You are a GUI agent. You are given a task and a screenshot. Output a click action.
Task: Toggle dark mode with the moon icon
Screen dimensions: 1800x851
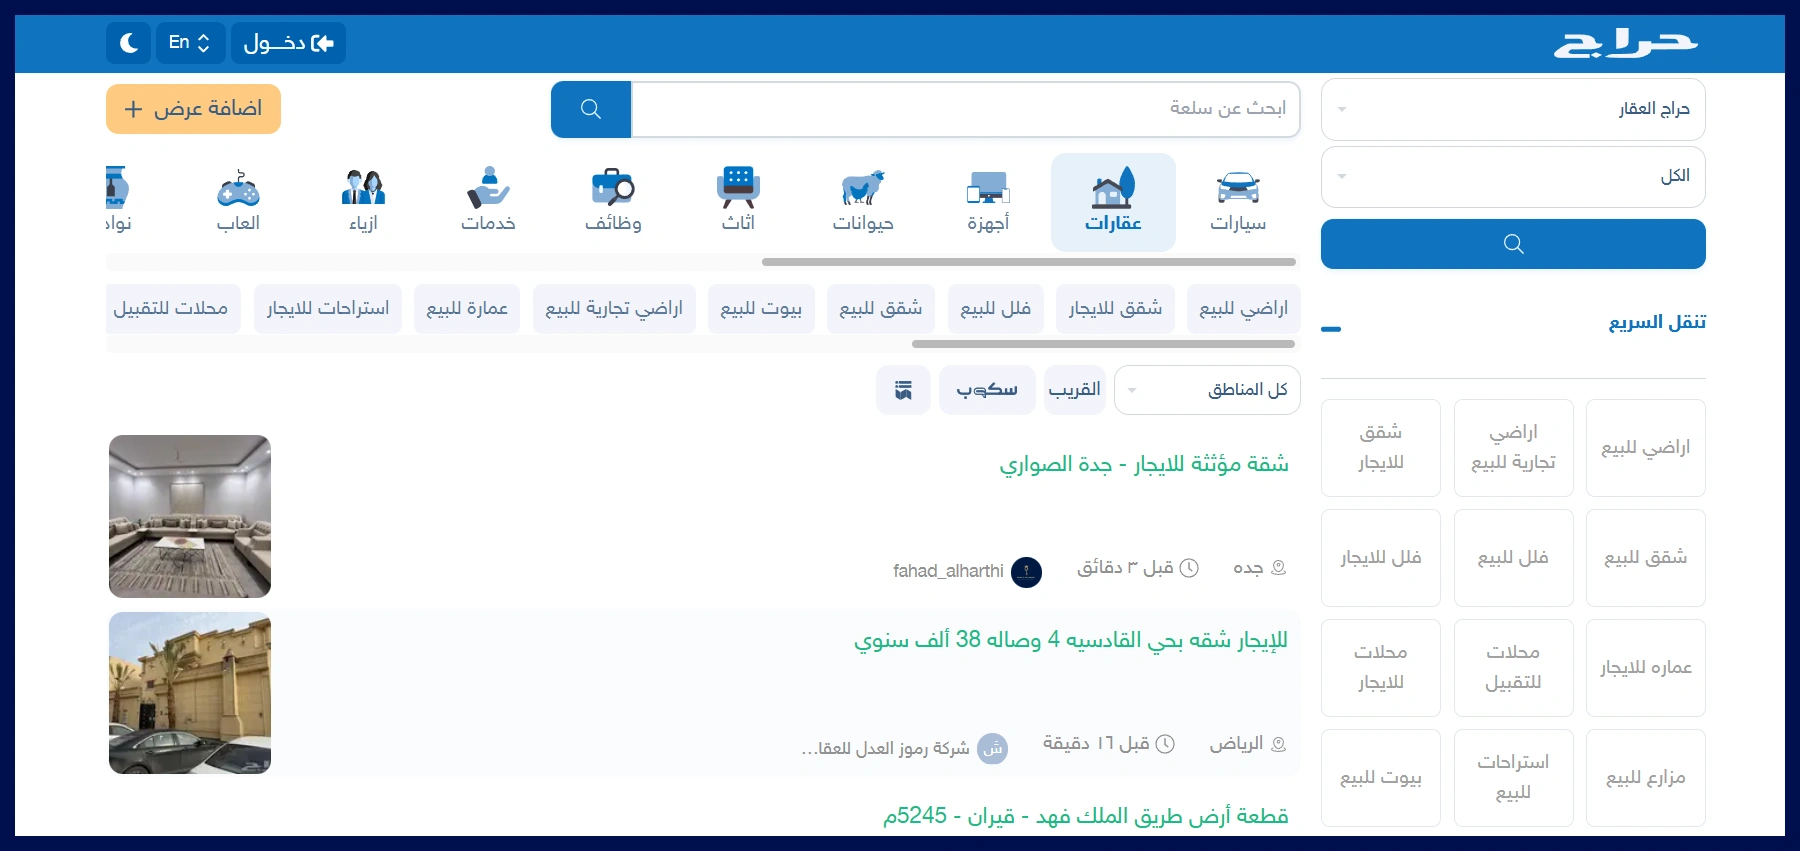tap(129, 43)
